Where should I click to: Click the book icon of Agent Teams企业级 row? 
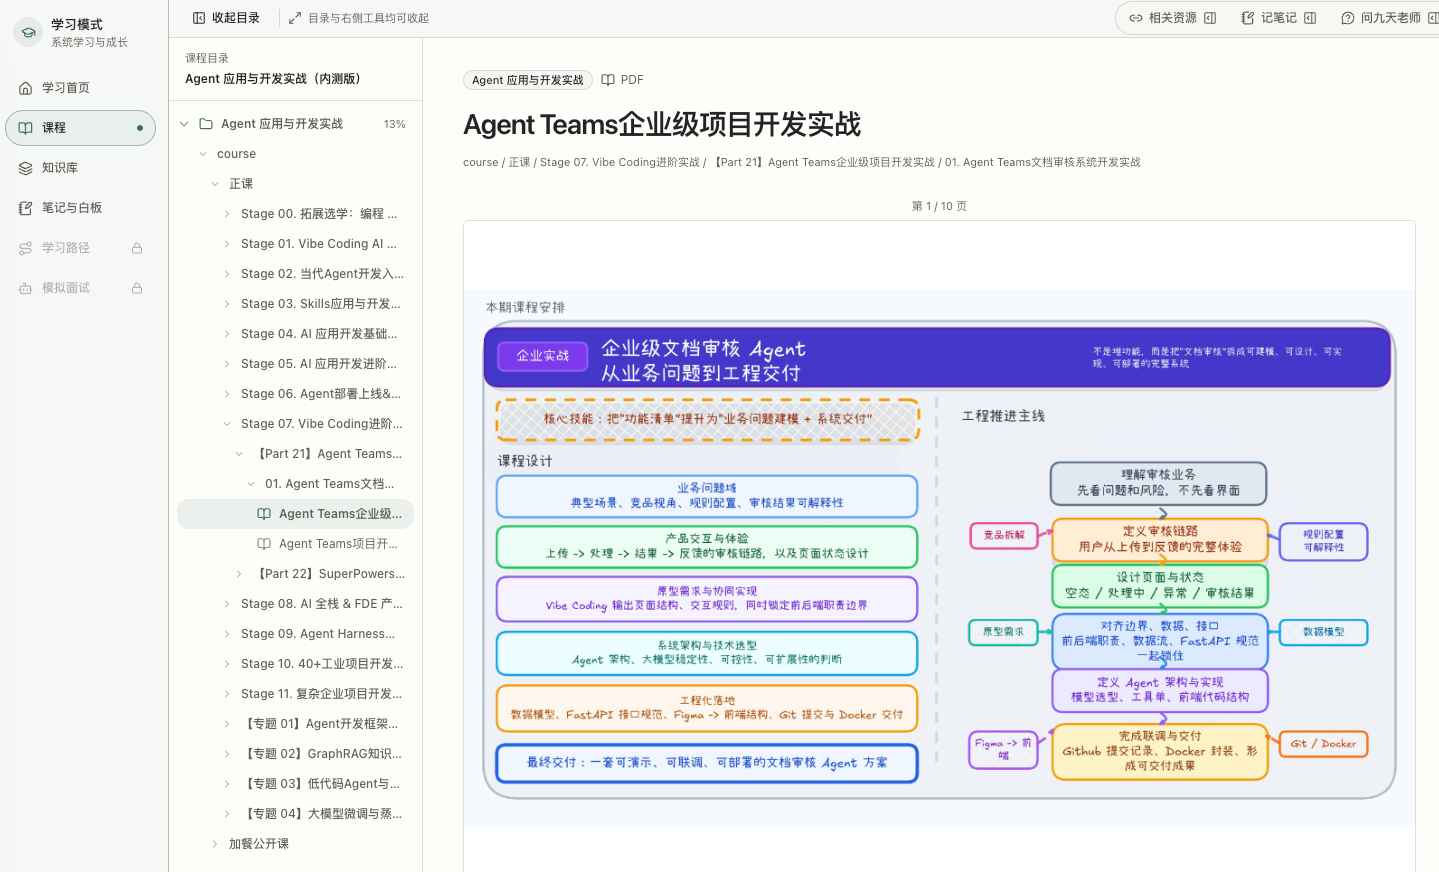(264, 514)
